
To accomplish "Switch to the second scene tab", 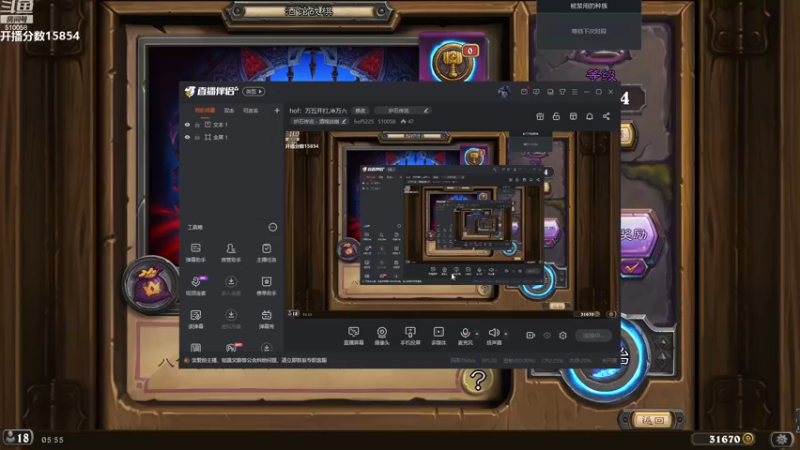I will point(229,110).
